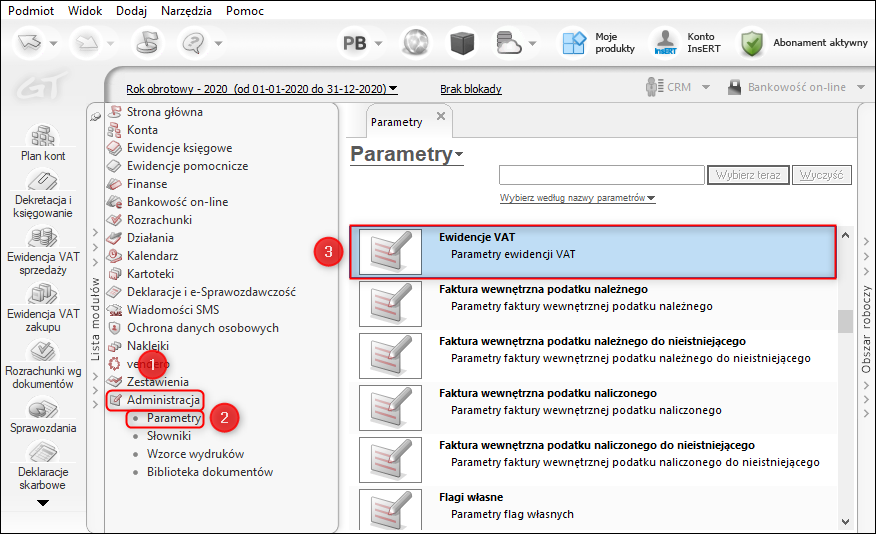The height and width of the screenshot is (534, 876).
Task: Select Wzorce wydruków under Administracja
Action: click(195, 454)
